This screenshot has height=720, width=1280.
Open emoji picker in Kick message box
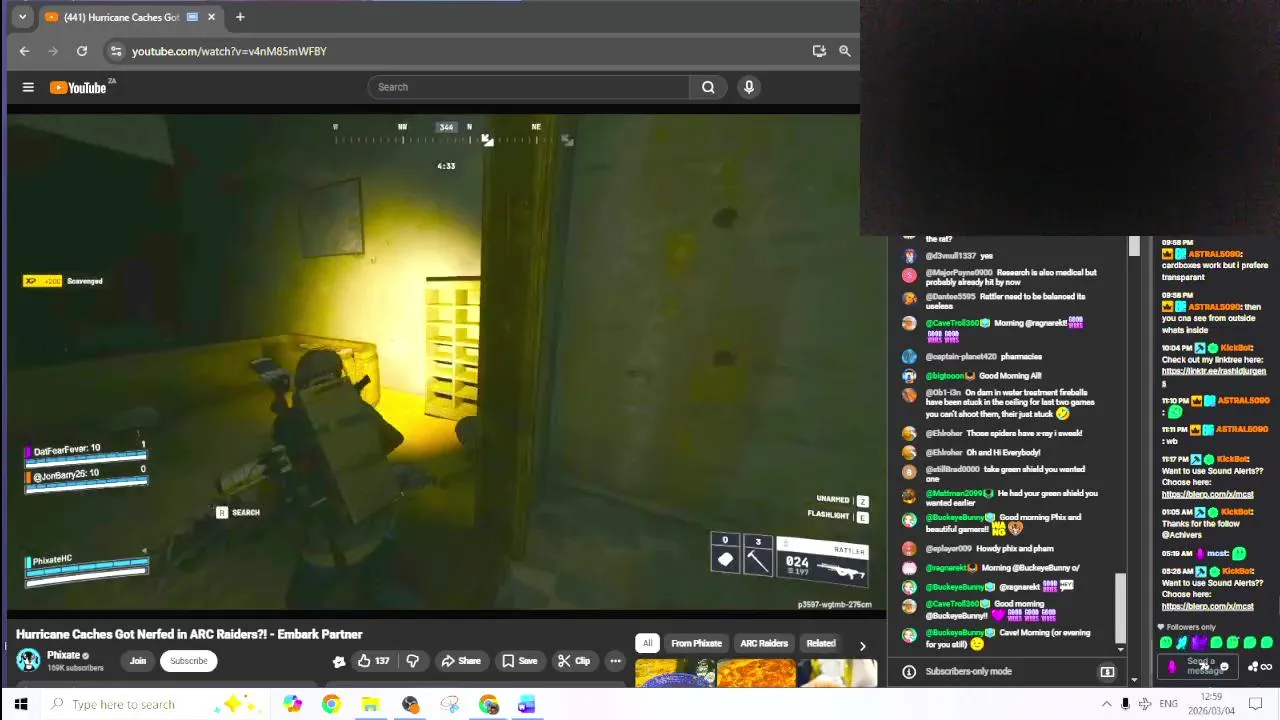(x=1224, y=667)
